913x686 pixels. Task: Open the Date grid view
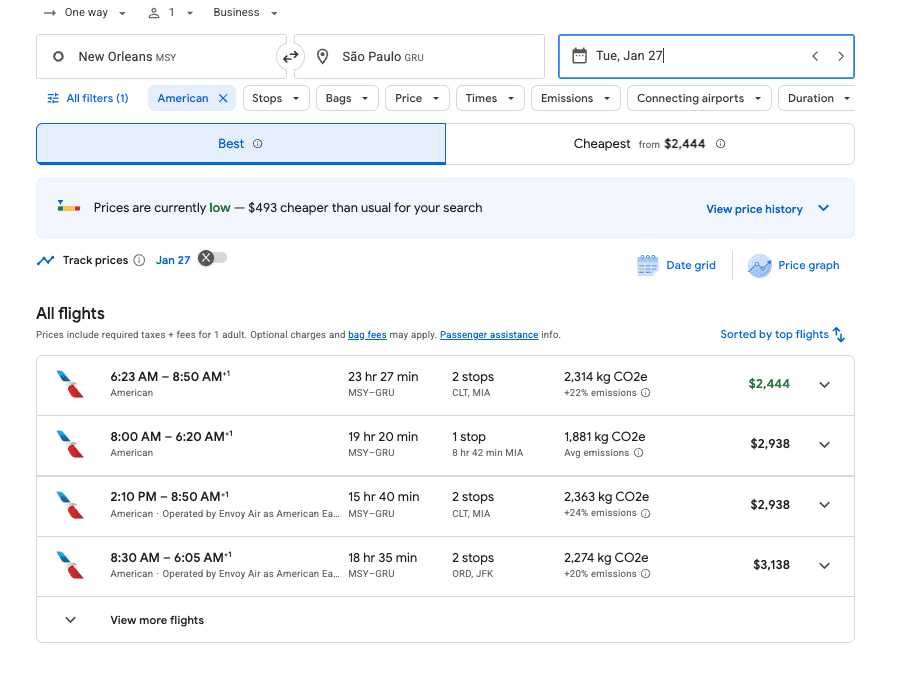[x=676, y=265]
